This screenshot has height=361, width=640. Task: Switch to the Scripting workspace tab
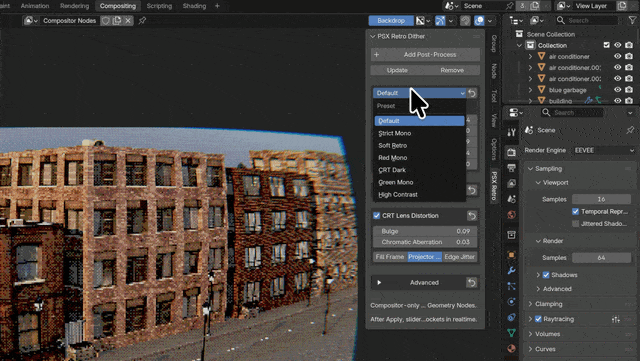tap(159, 6)
